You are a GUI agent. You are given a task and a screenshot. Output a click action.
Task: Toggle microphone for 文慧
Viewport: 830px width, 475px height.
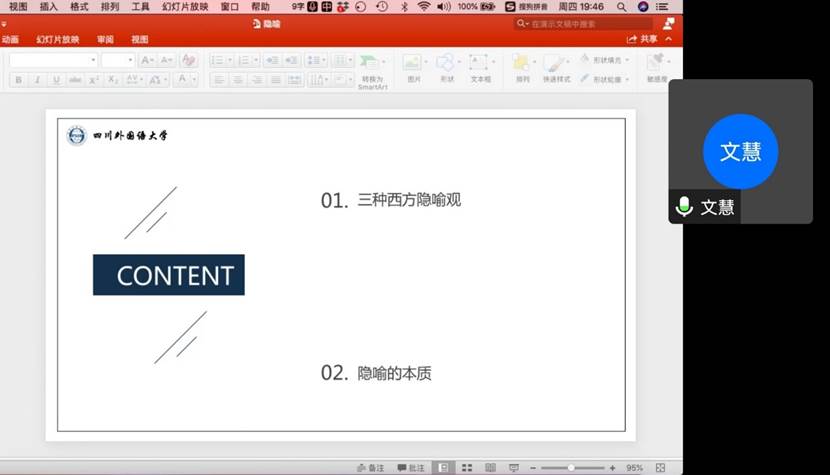coord(684,207)
